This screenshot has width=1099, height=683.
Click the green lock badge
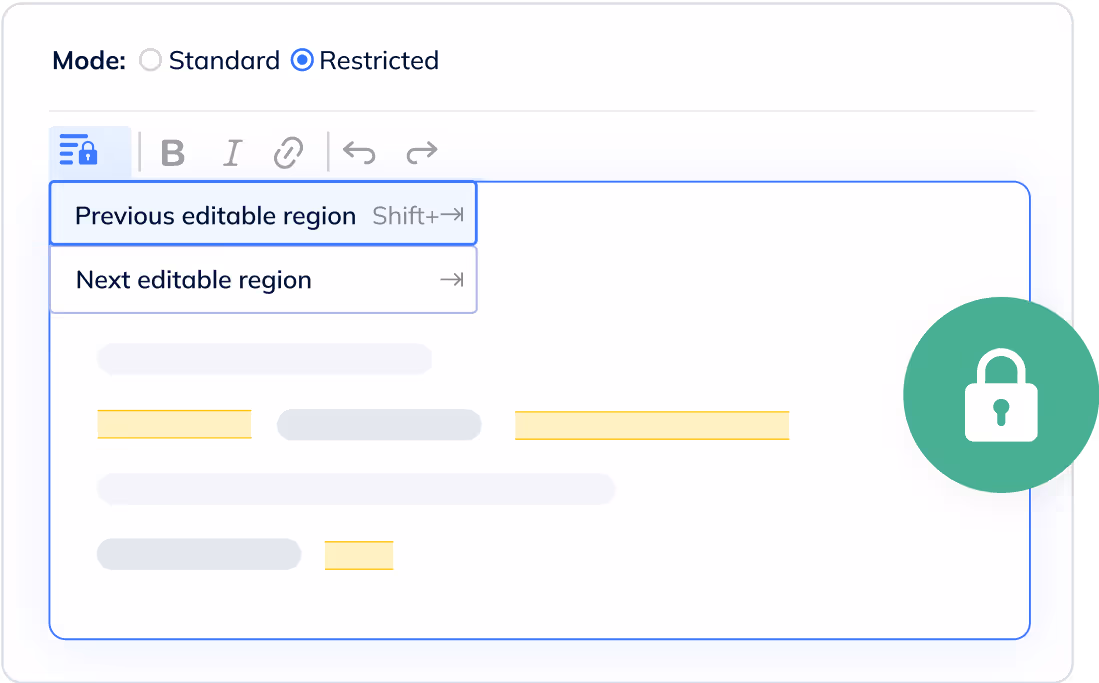[1000, 395]
